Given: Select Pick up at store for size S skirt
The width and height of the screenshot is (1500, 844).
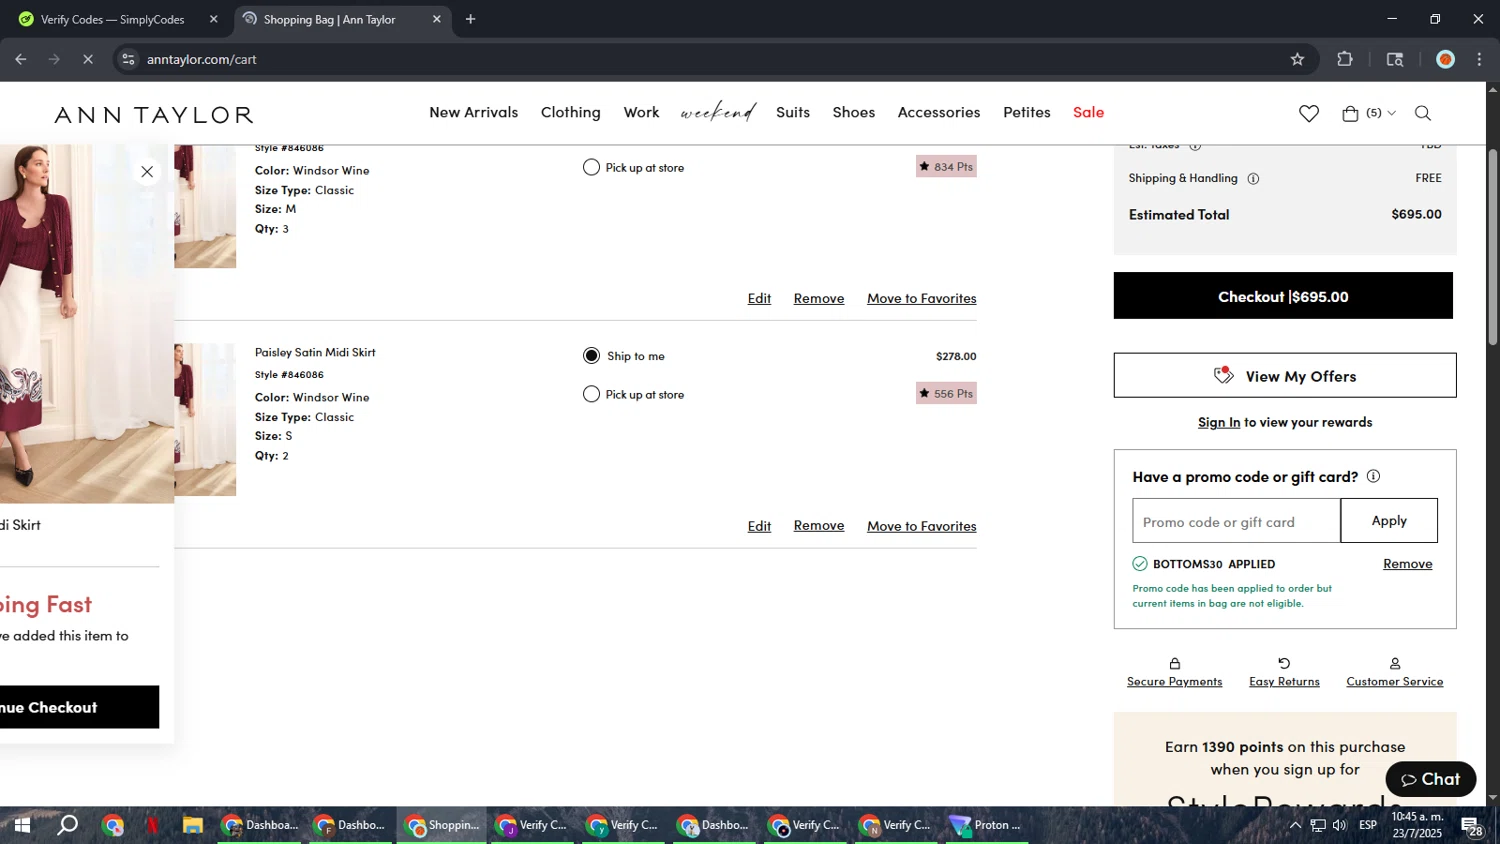Looking at the screenshot, I should point(591,394).
